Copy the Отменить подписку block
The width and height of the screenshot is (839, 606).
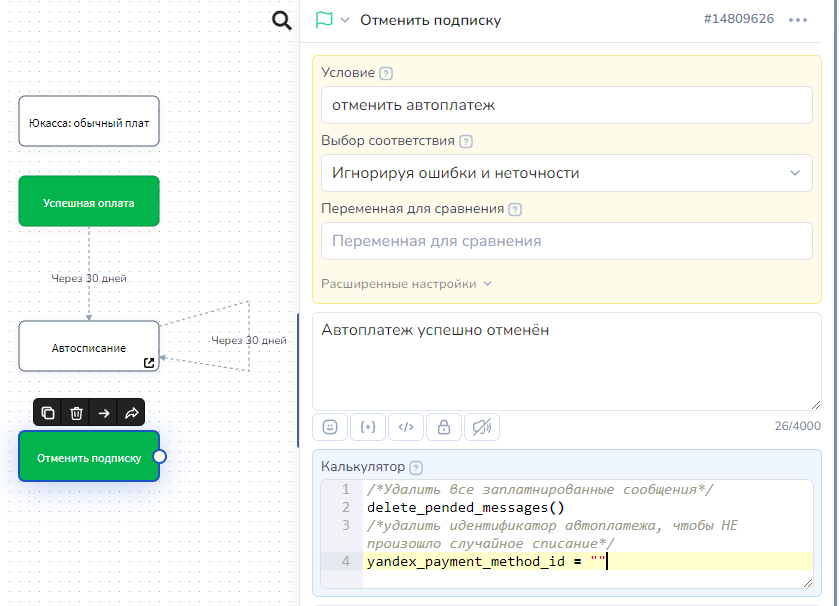(48, 413)
